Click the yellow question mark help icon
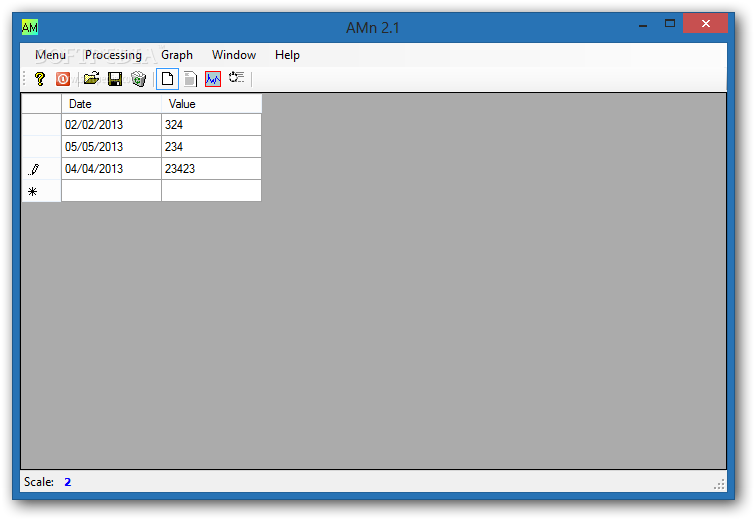The height and width of the screenshot is (520, 755). pyautogui.click(x=40, y=78)
